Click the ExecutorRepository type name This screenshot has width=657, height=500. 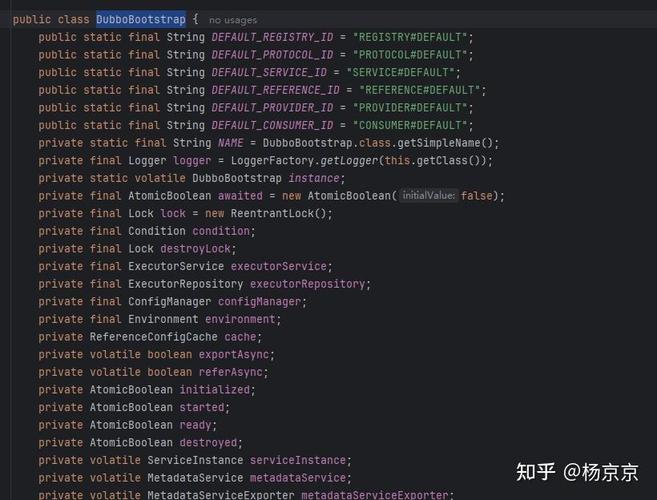(x=186, y=284)
